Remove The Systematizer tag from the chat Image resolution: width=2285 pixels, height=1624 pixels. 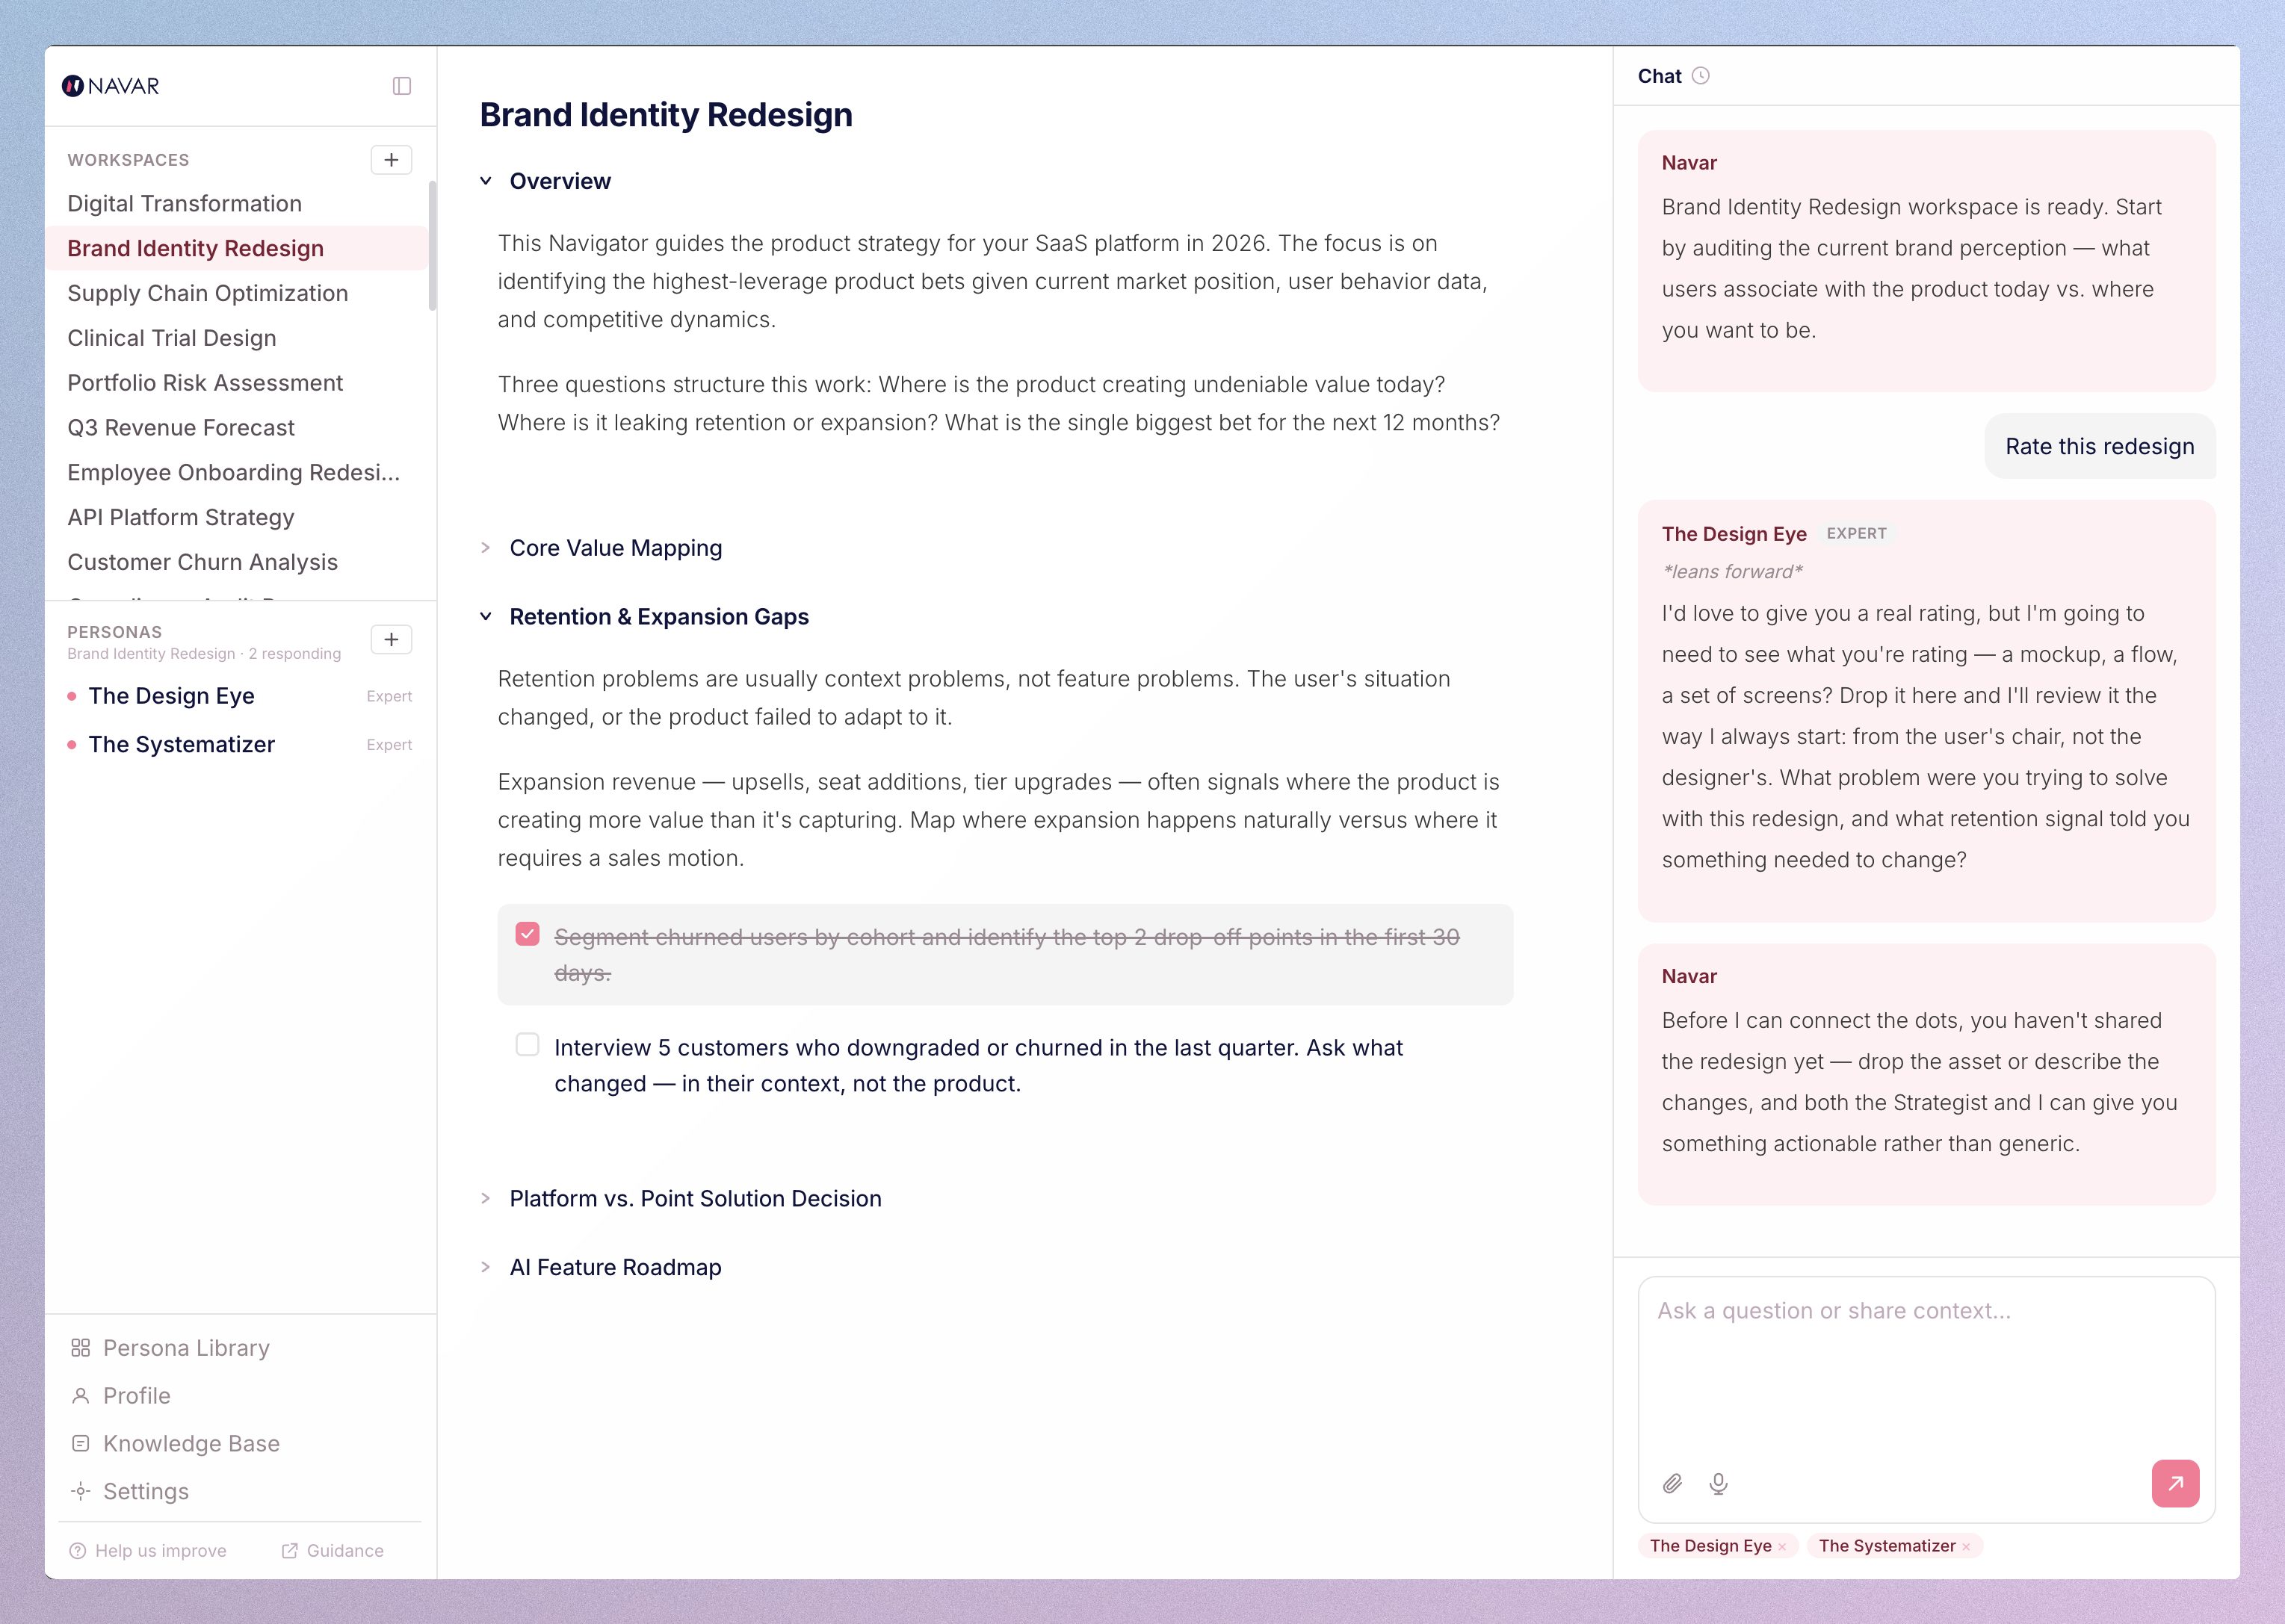1966,1547
